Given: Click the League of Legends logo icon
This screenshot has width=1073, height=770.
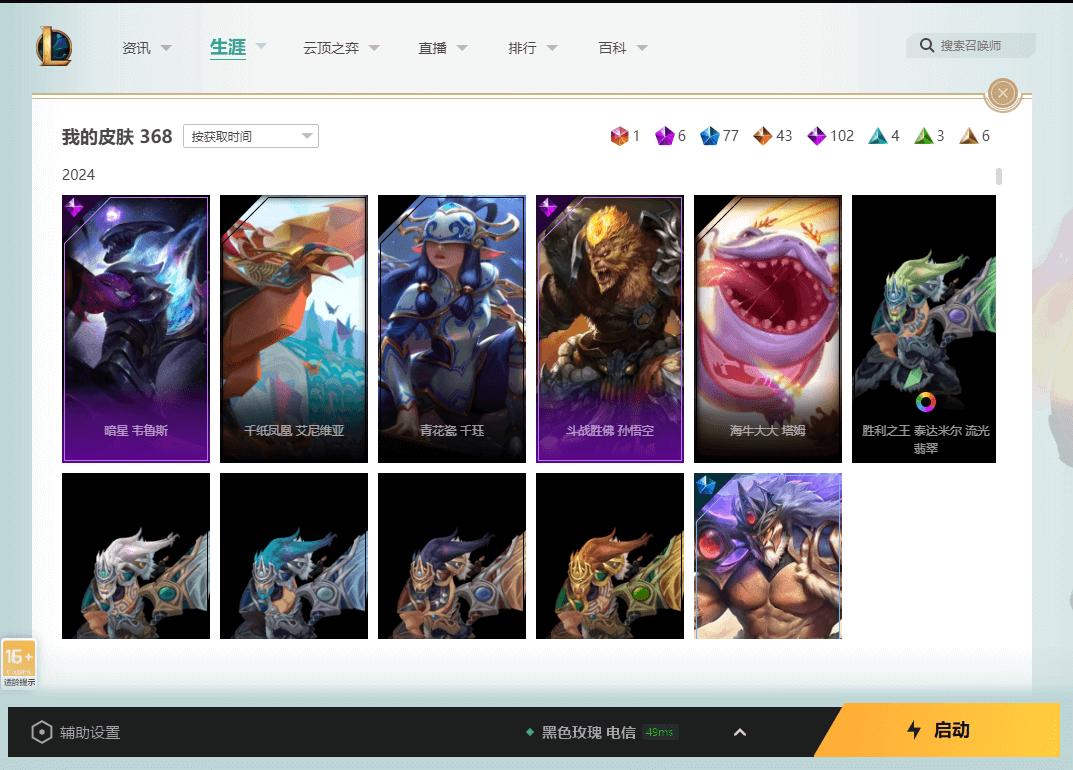Looking at the screenshot, I should point(54,46).
